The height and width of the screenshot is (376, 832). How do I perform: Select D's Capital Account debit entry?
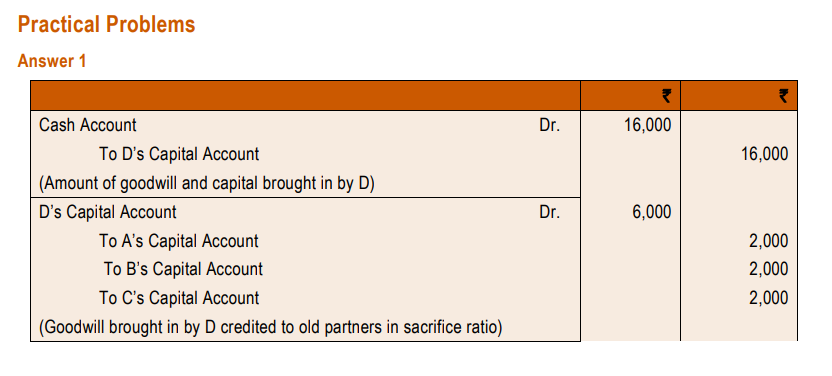point(108,212)
